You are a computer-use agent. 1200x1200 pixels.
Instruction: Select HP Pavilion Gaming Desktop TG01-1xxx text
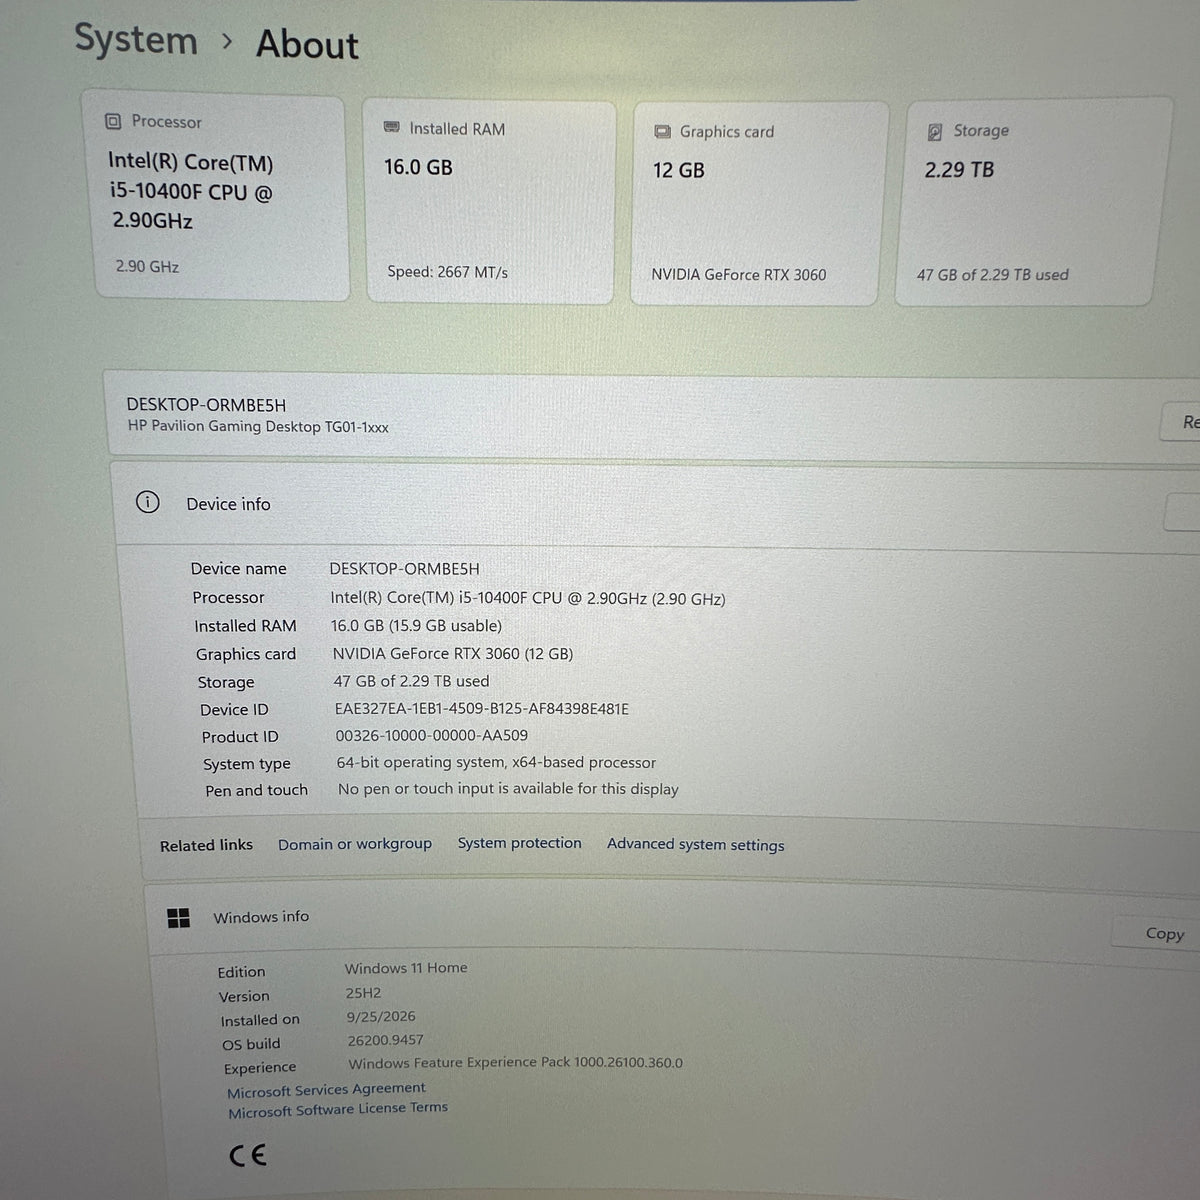click(258, 426)
